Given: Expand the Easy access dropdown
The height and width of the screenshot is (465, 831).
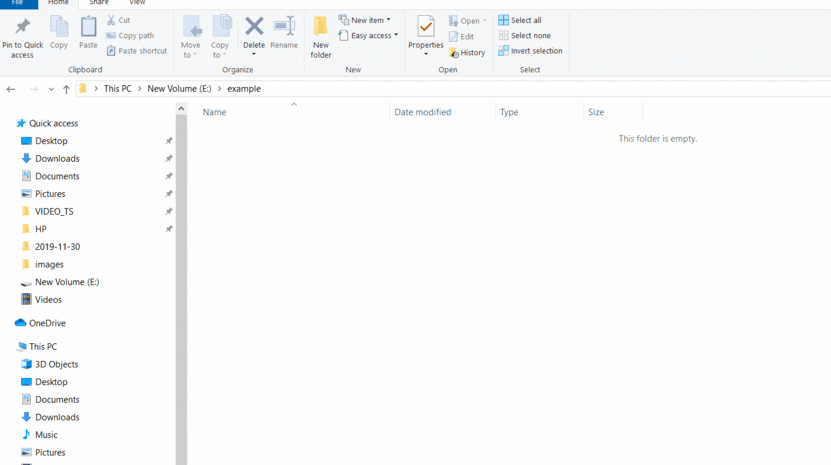Looking at the screenshot, I should (x=368, y=36).
